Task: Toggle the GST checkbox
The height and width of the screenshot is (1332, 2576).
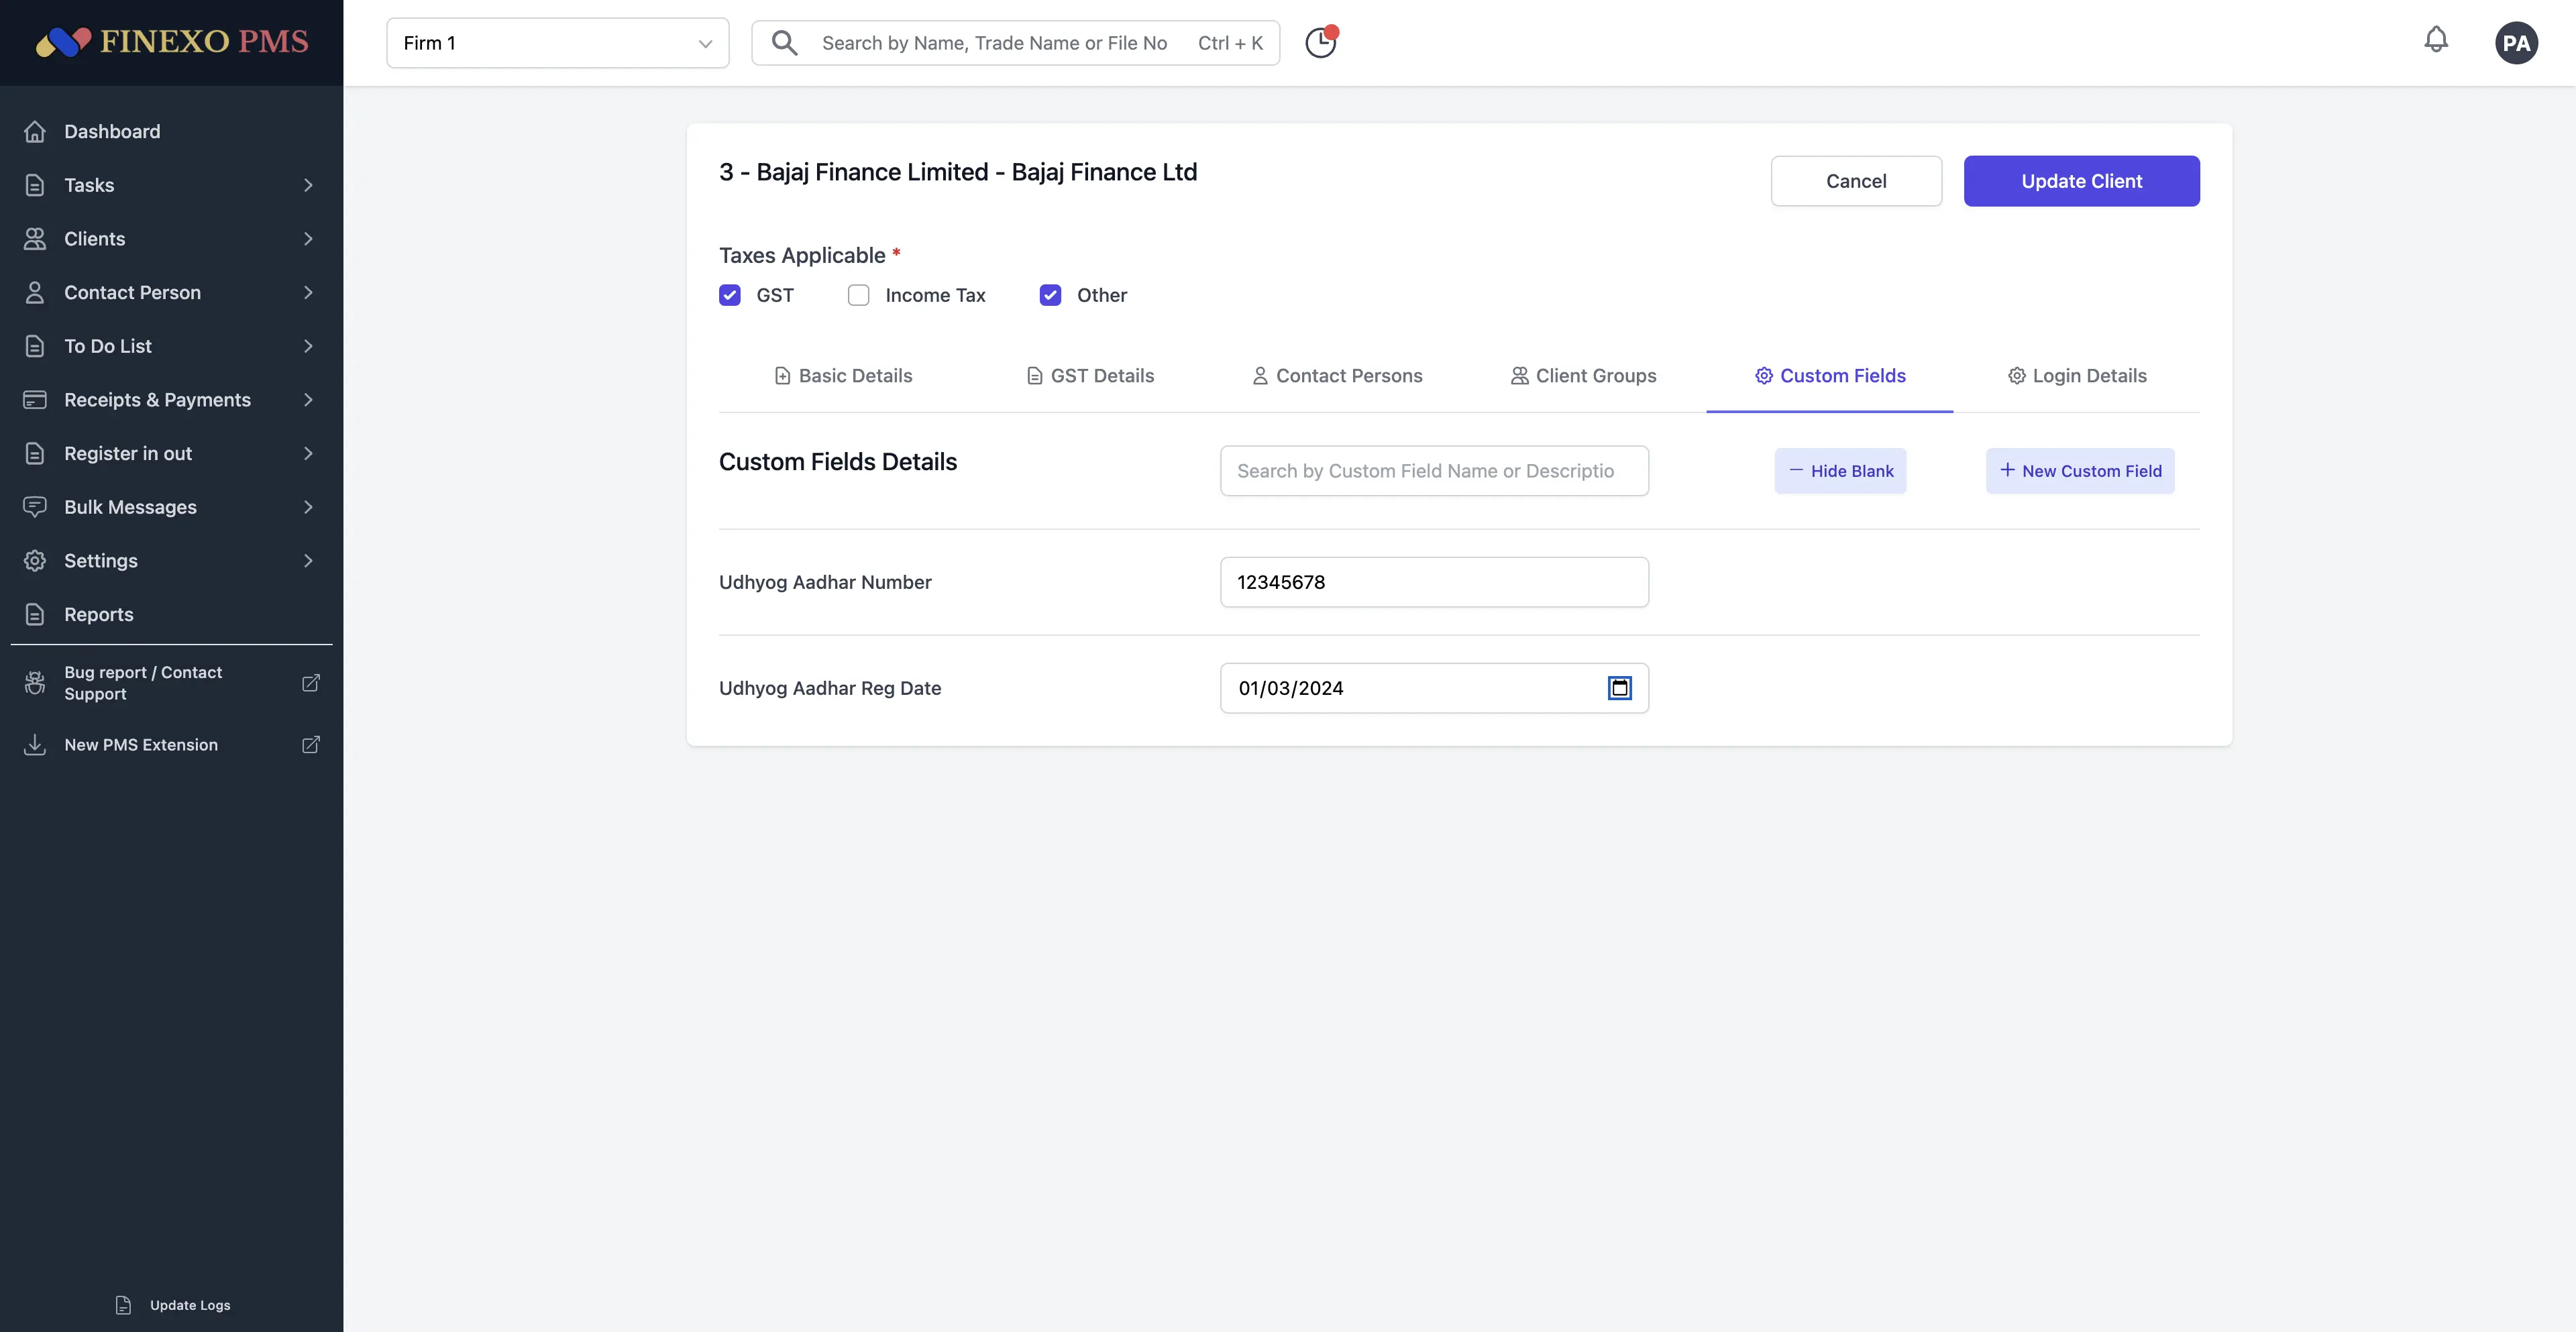Action: coord(730,295)
